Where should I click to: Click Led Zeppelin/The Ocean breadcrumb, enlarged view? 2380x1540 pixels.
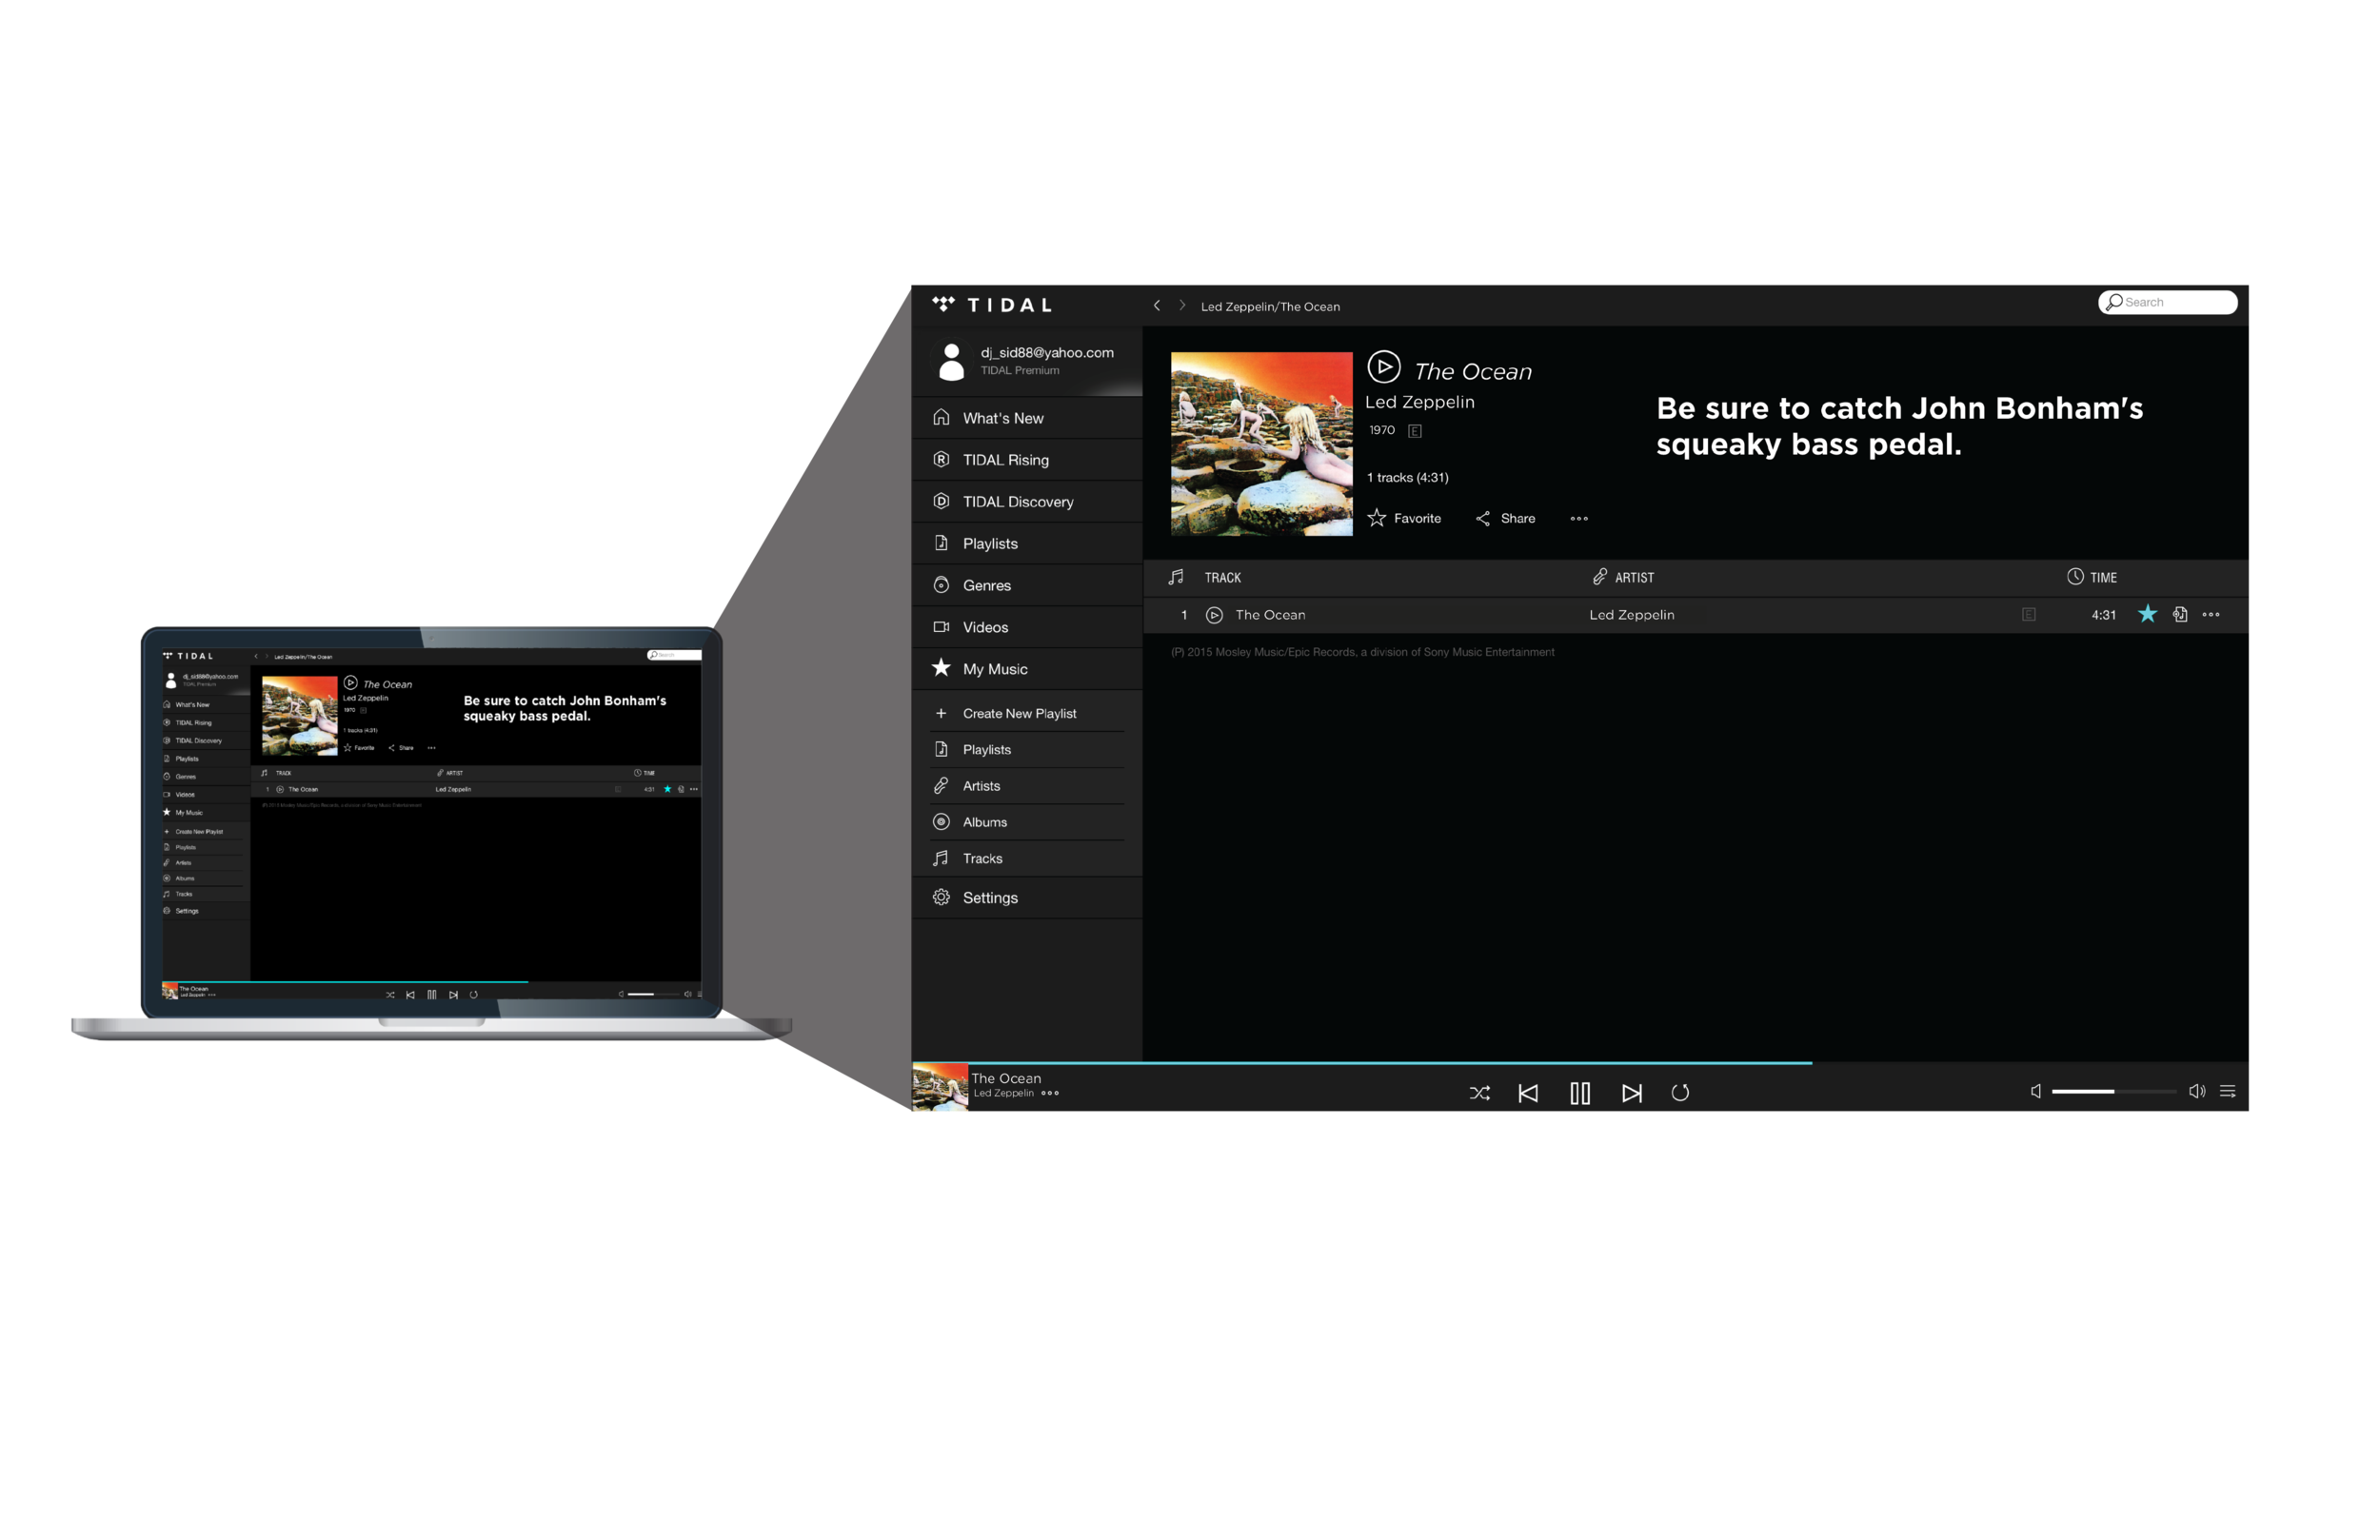click(x=1270, y=307)
